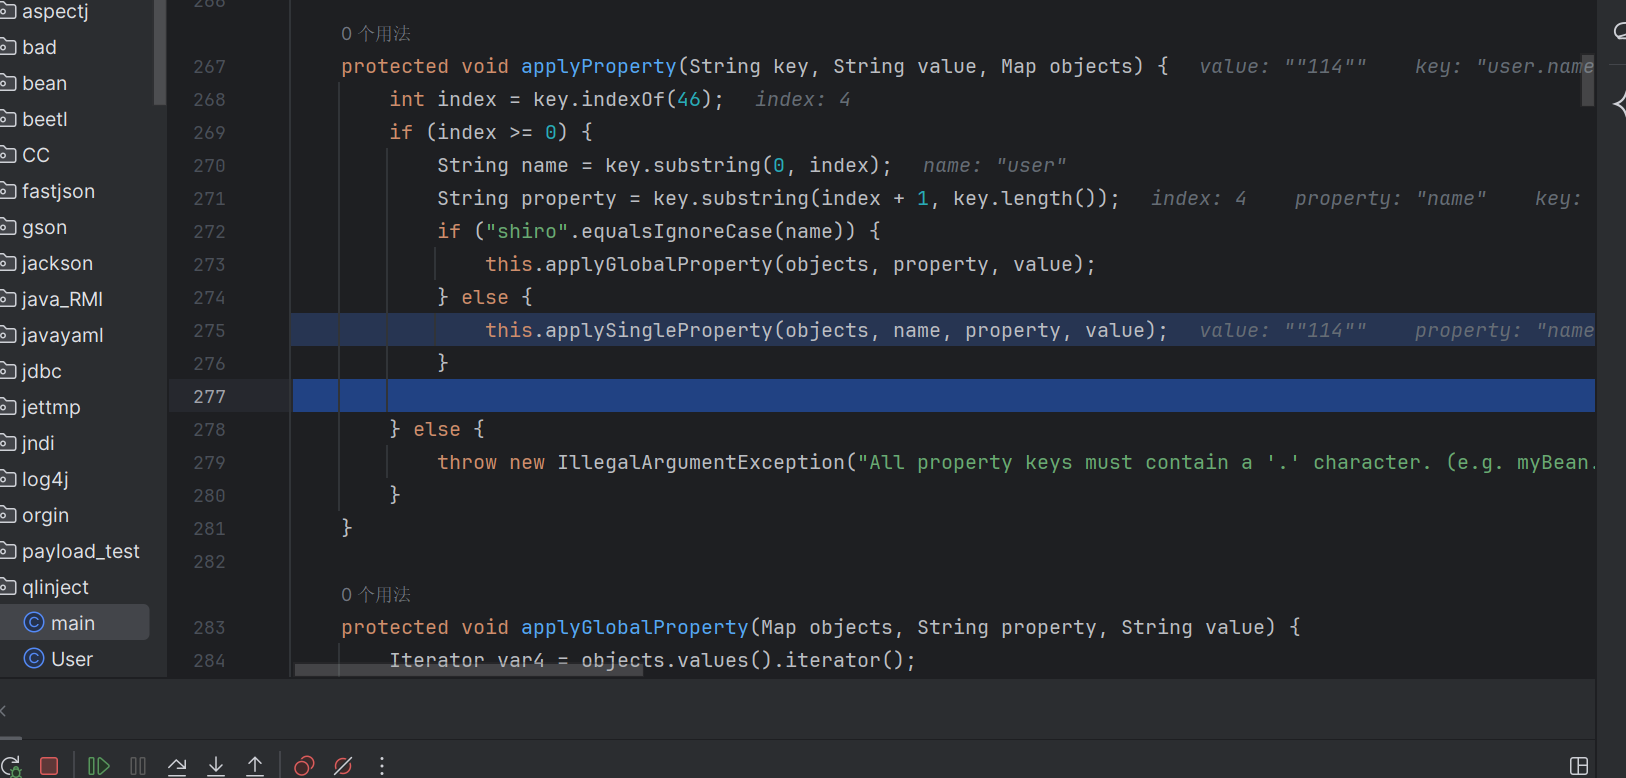Viewport: 1626px width, 778px height.
Task: Select the jettmp folder
Action: pyautogui.click(x=51, y=407)
